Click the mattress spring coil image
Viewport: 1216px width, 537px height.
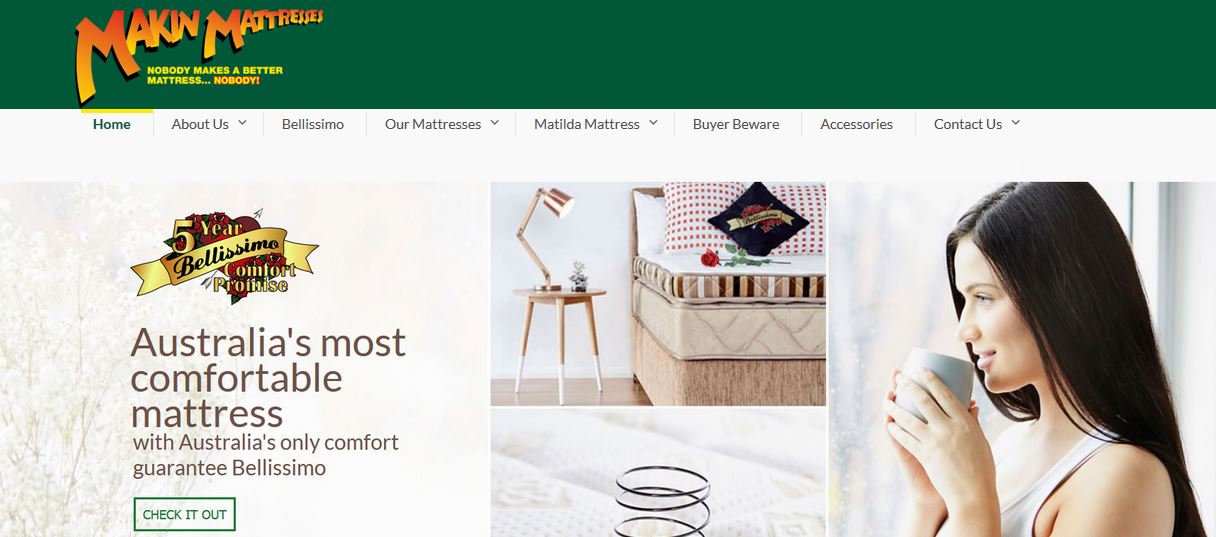click(658, 473)
